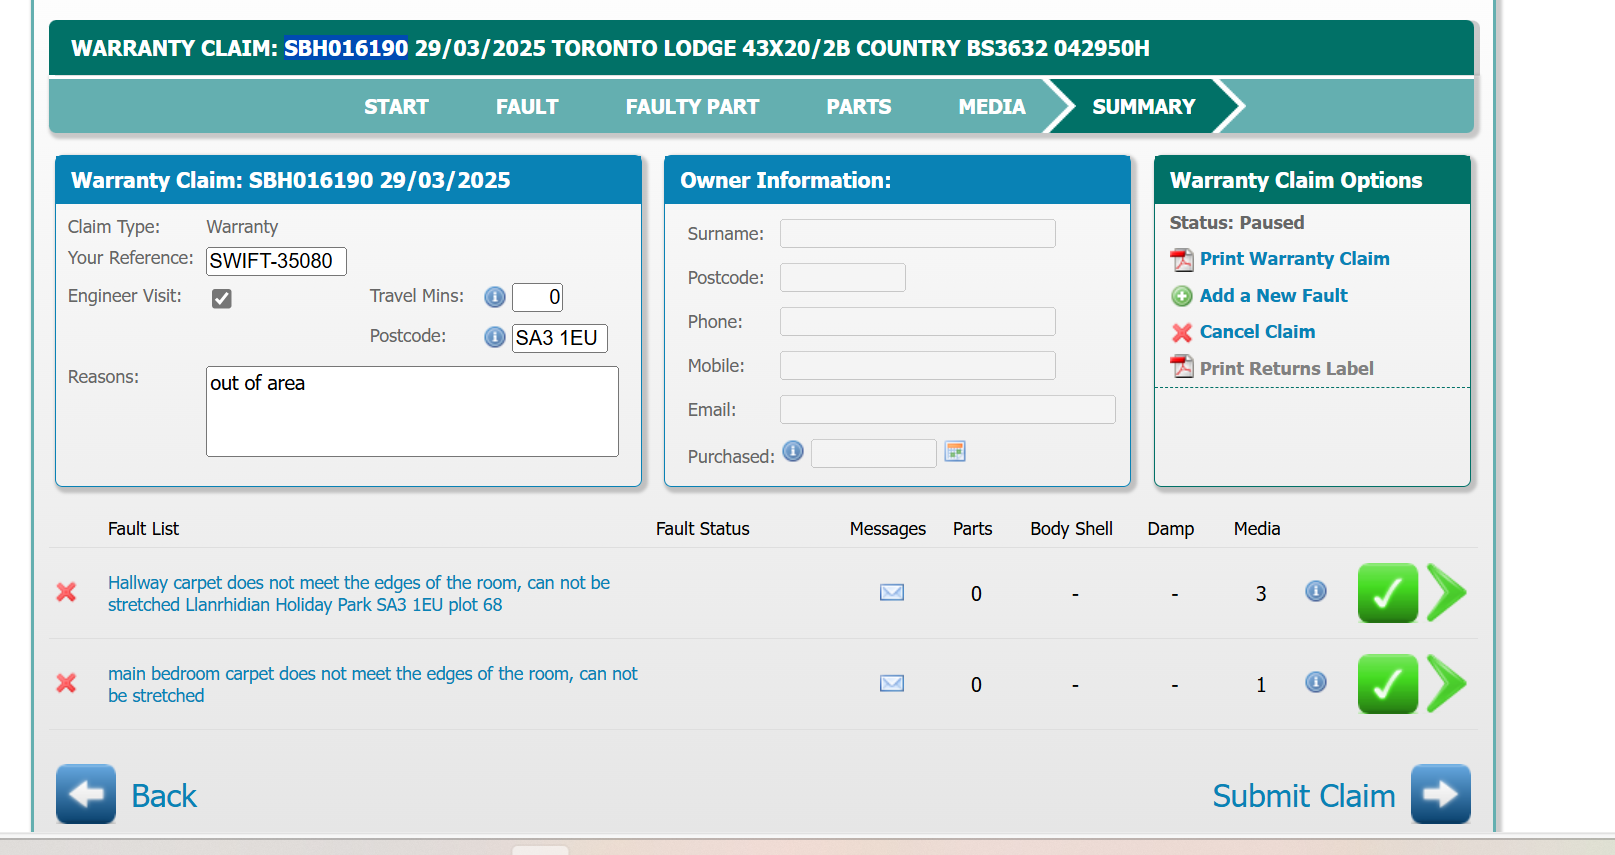1615x855 pixels.
Task: Toggle the Engineer Visit checkbox
Action: pos(222,298)
